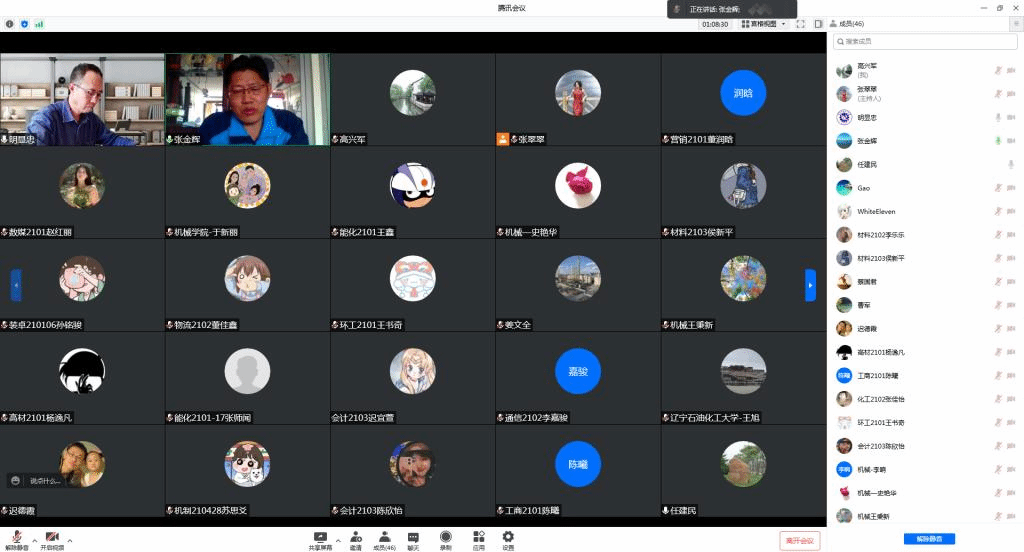This screenshot has height=552, width=1024.
Task: Expand video options arrow beside camera button
Action: (70, 540)
